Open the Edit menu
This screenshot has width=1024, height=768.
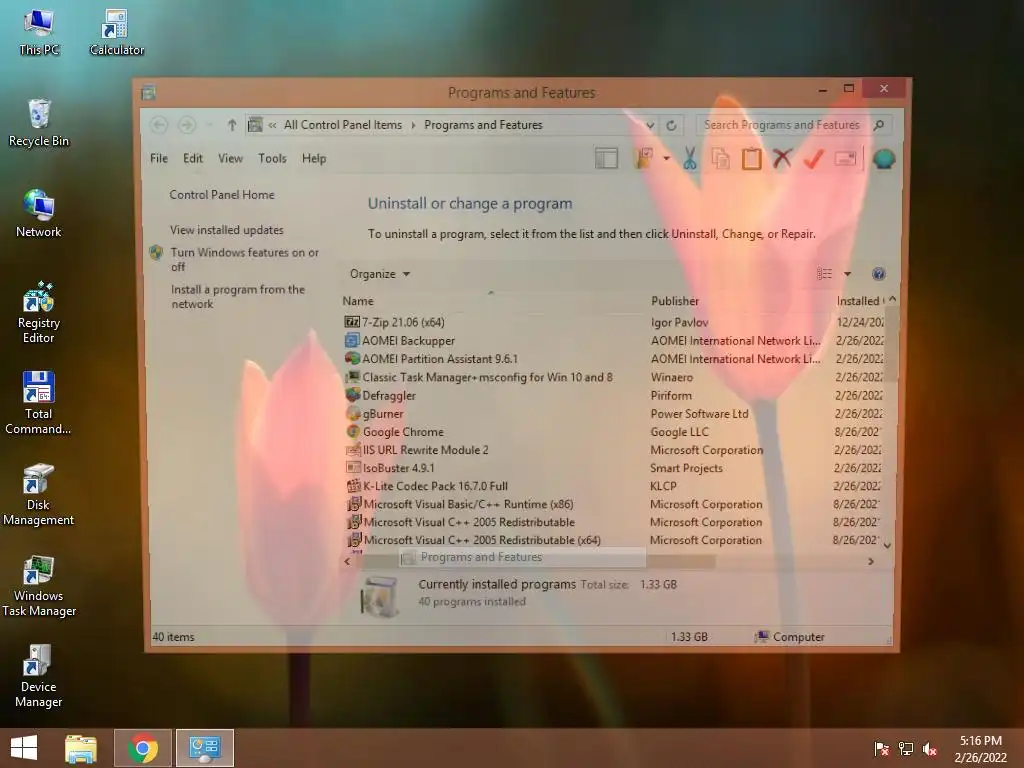(193, 158)
